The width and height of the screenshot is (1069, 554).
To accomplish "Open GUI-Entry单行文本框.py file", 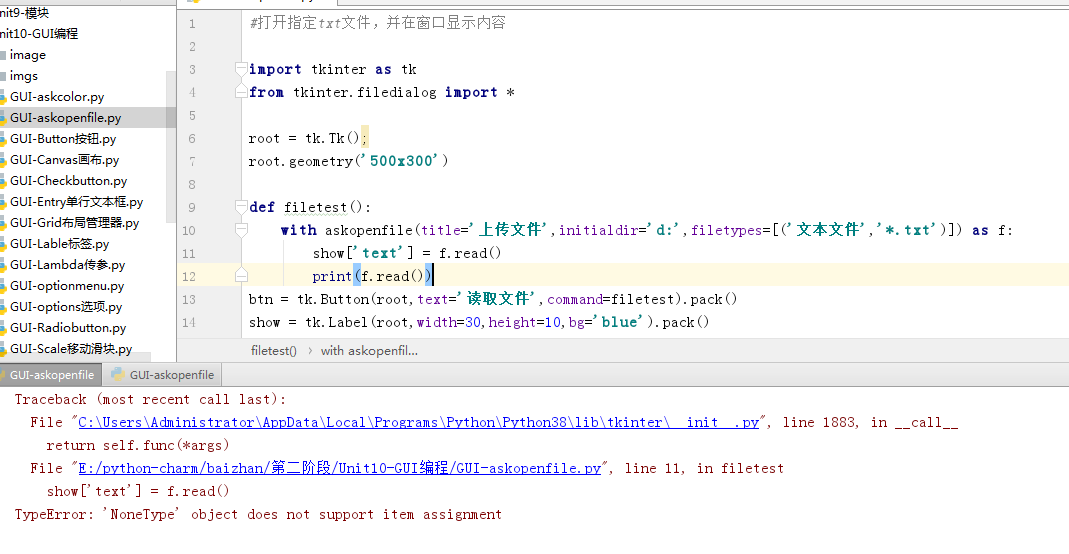I will 76,202.
